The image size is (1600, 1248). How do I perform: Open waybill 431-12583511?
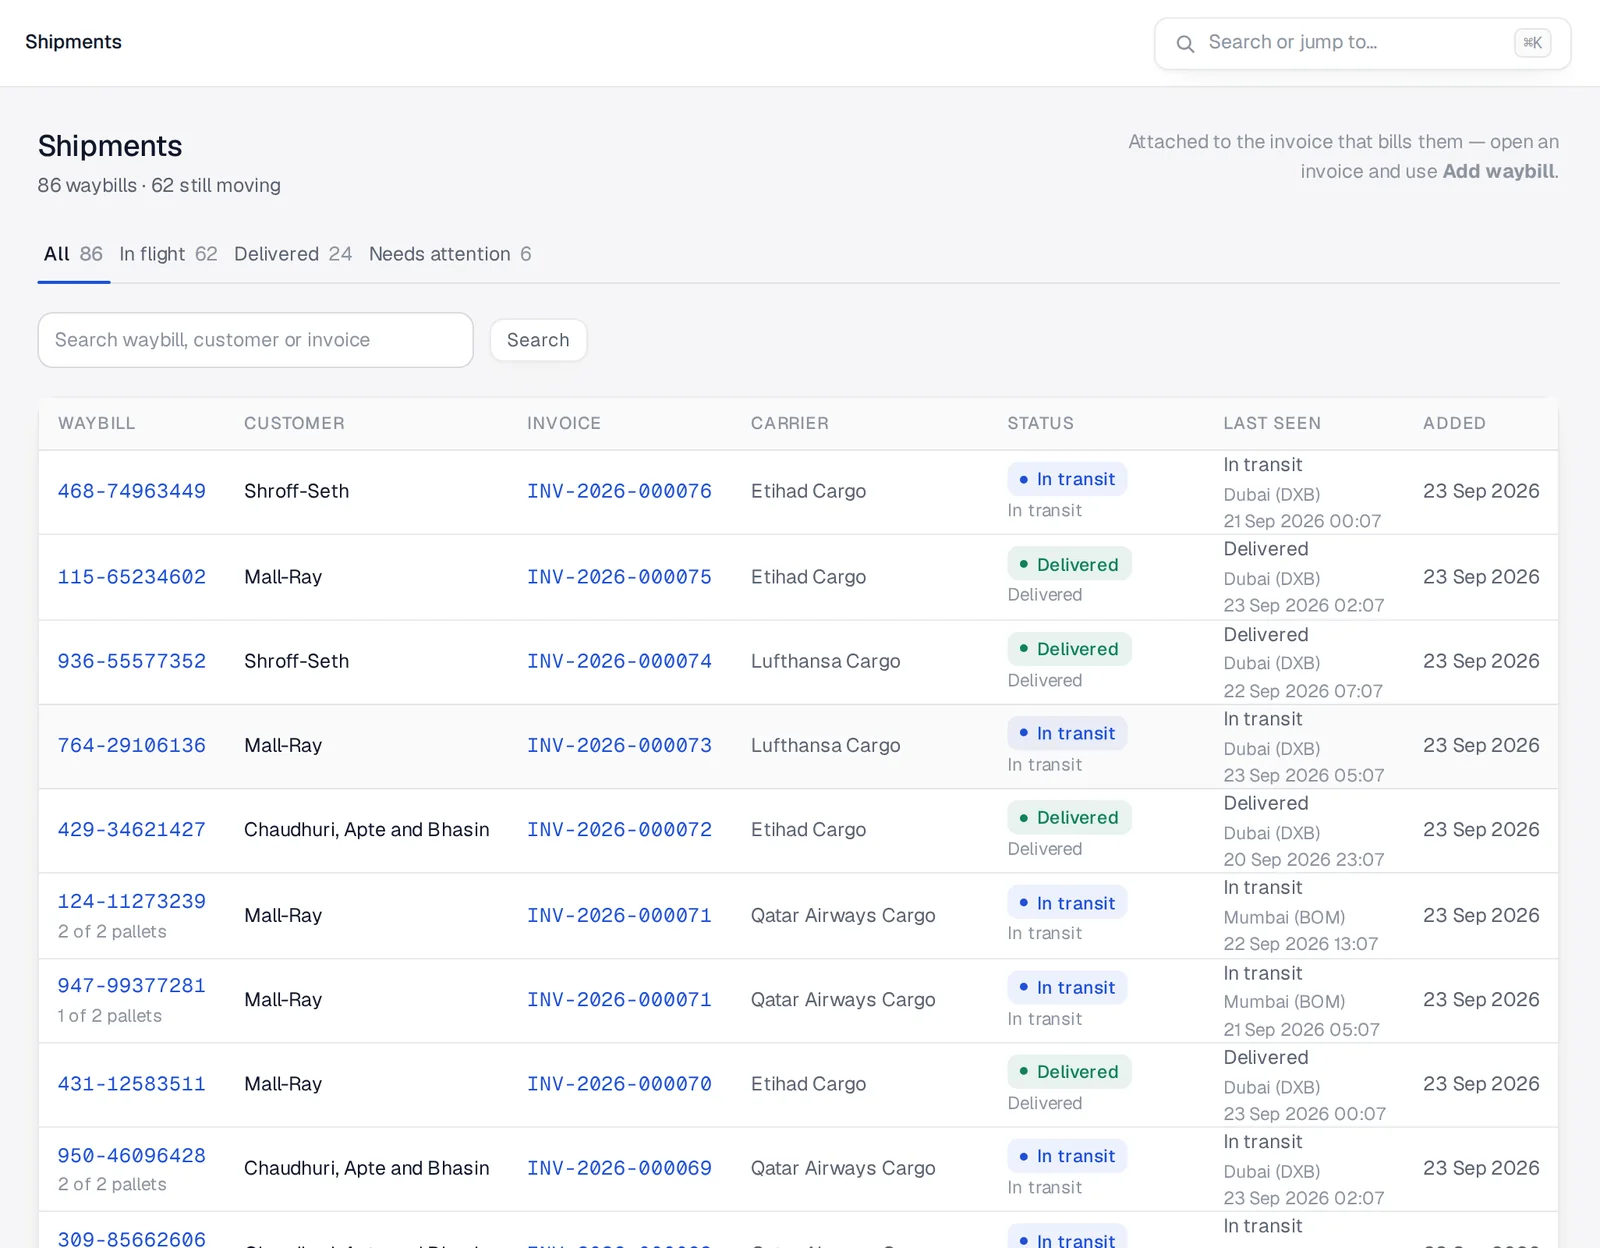131,1083
